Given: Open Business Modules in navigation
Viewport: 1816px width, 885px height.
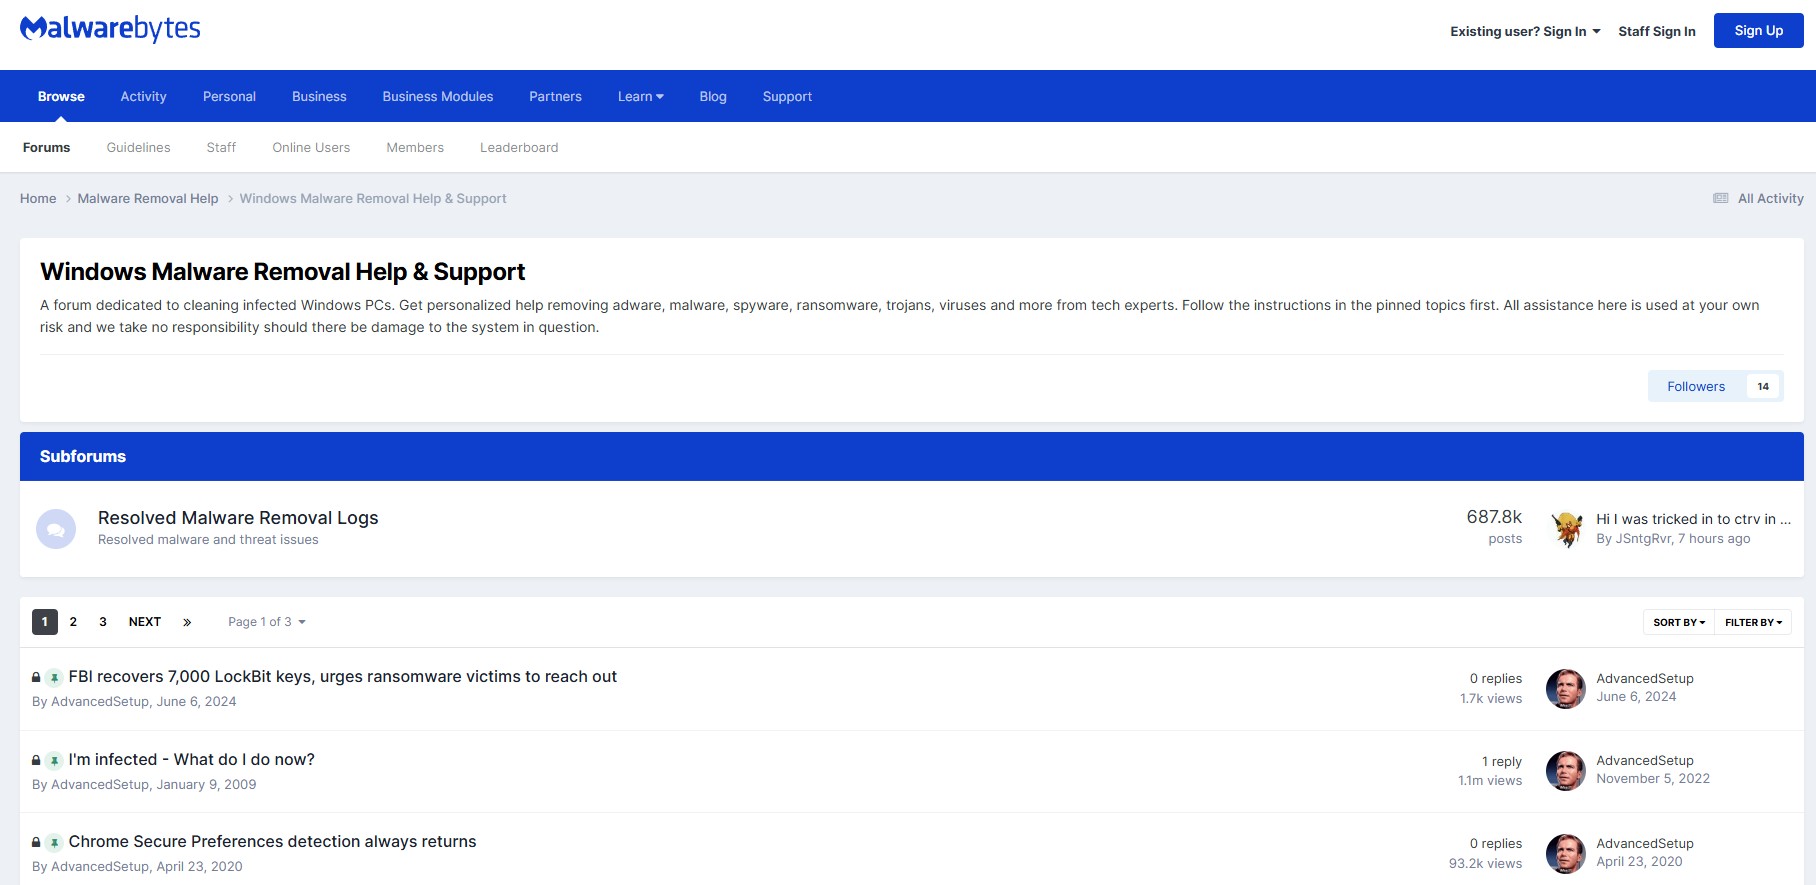Looking at the screenshot, I should (438, 96).
